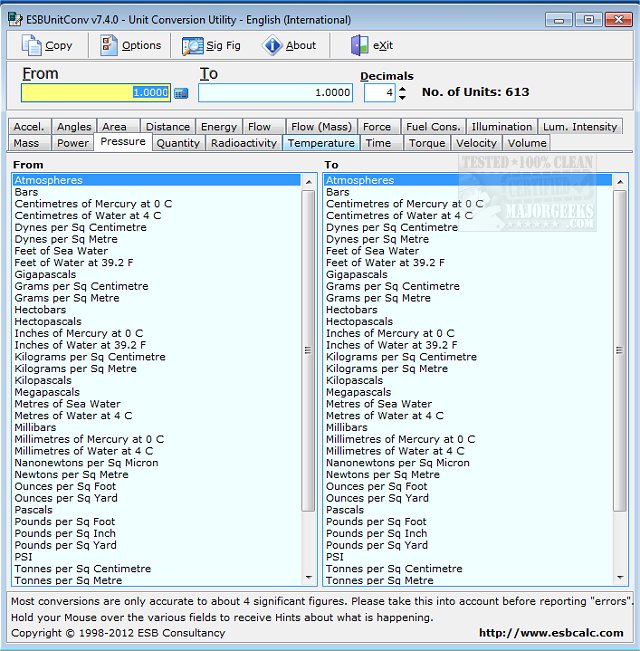Image resolution: width=640 pixels, height=651 pixels.
Task: Click the Decimals number field
Action: coord(380,92)
